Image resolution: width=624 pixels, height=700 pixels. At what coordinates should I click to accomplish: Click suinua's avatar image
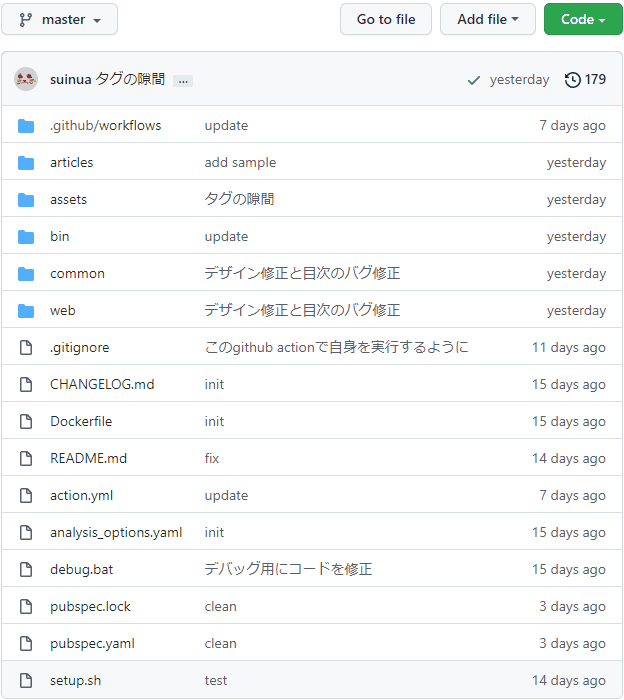click(x=26, y=79)
